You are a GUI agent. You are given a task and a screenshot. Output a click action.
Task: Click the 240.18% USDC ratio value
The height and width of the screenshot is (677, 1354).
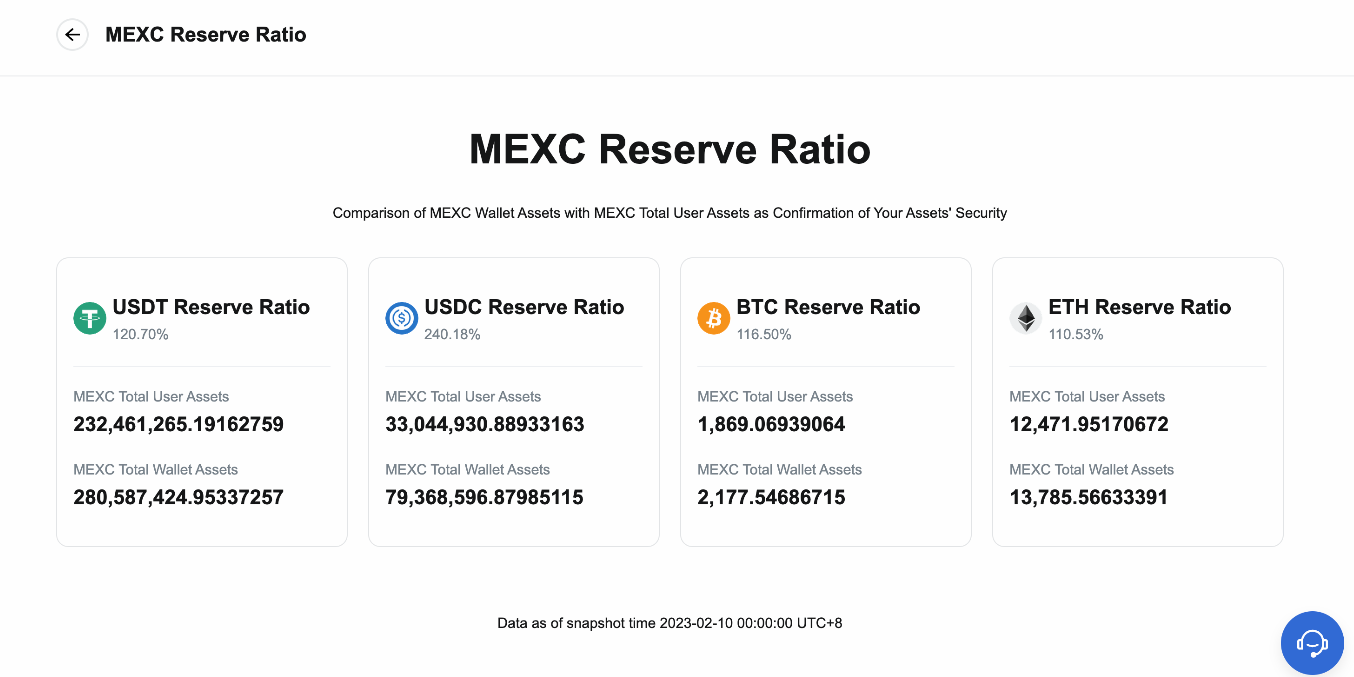point(452,334)
